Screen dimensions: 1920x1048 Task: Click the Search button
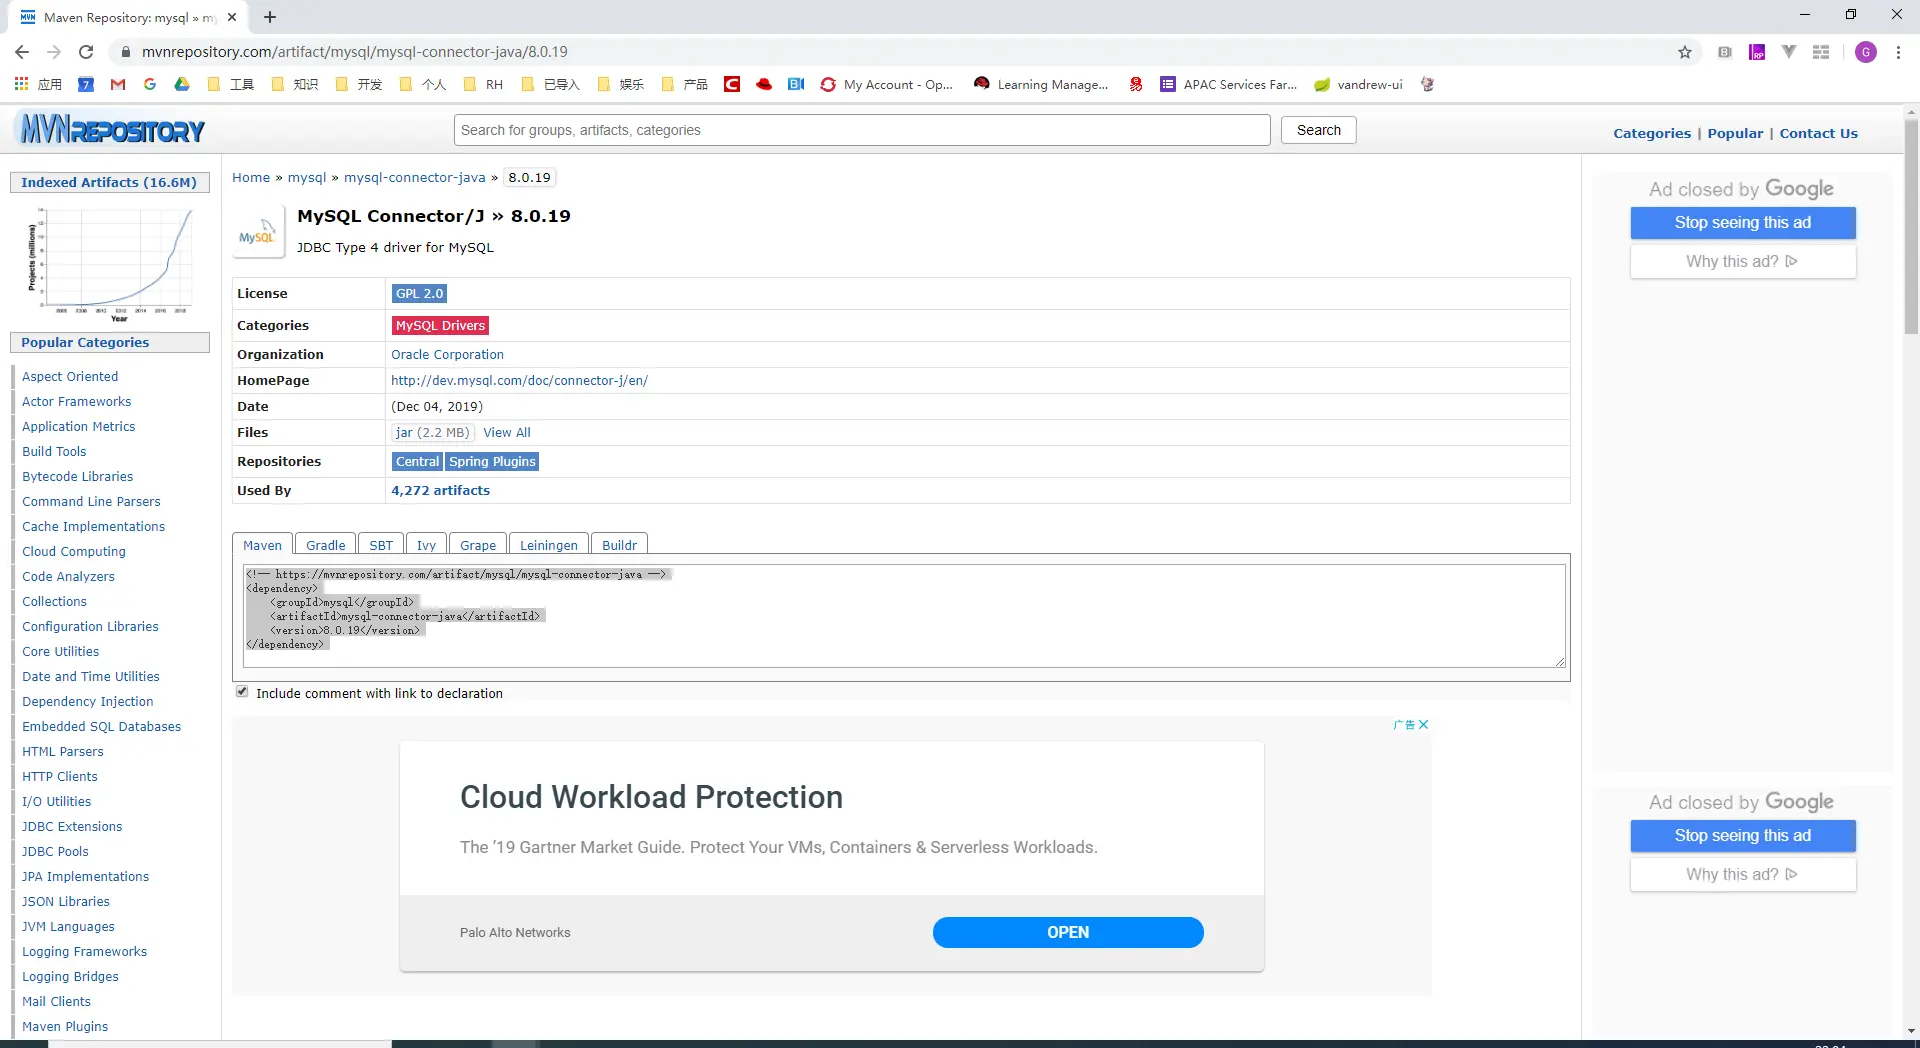point(1318,130)
